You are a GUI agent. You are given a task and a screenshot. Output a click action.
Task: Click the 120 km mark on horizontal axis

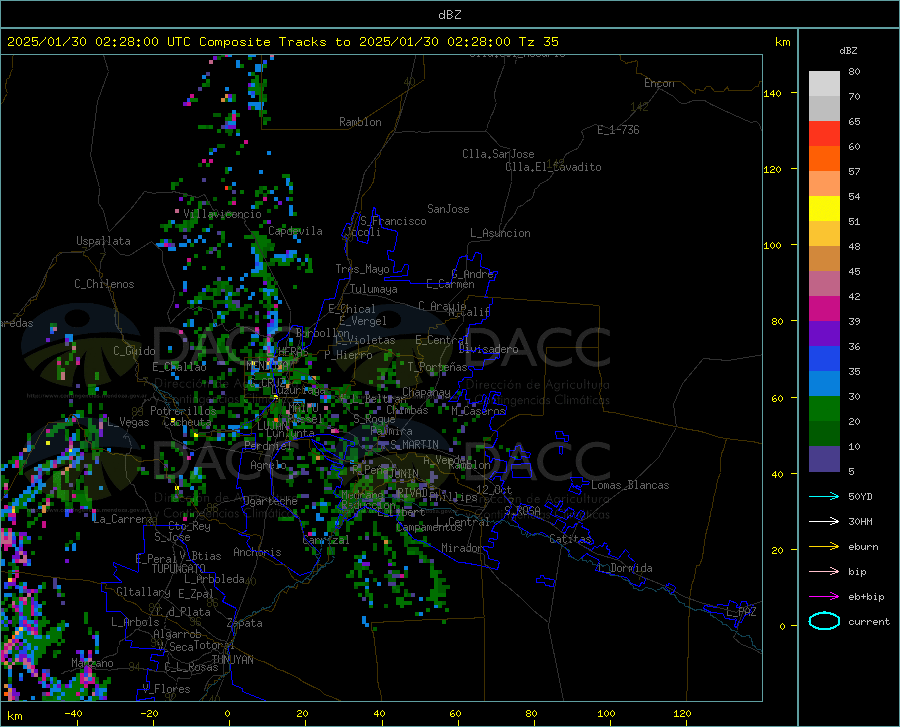coord(682,713)
